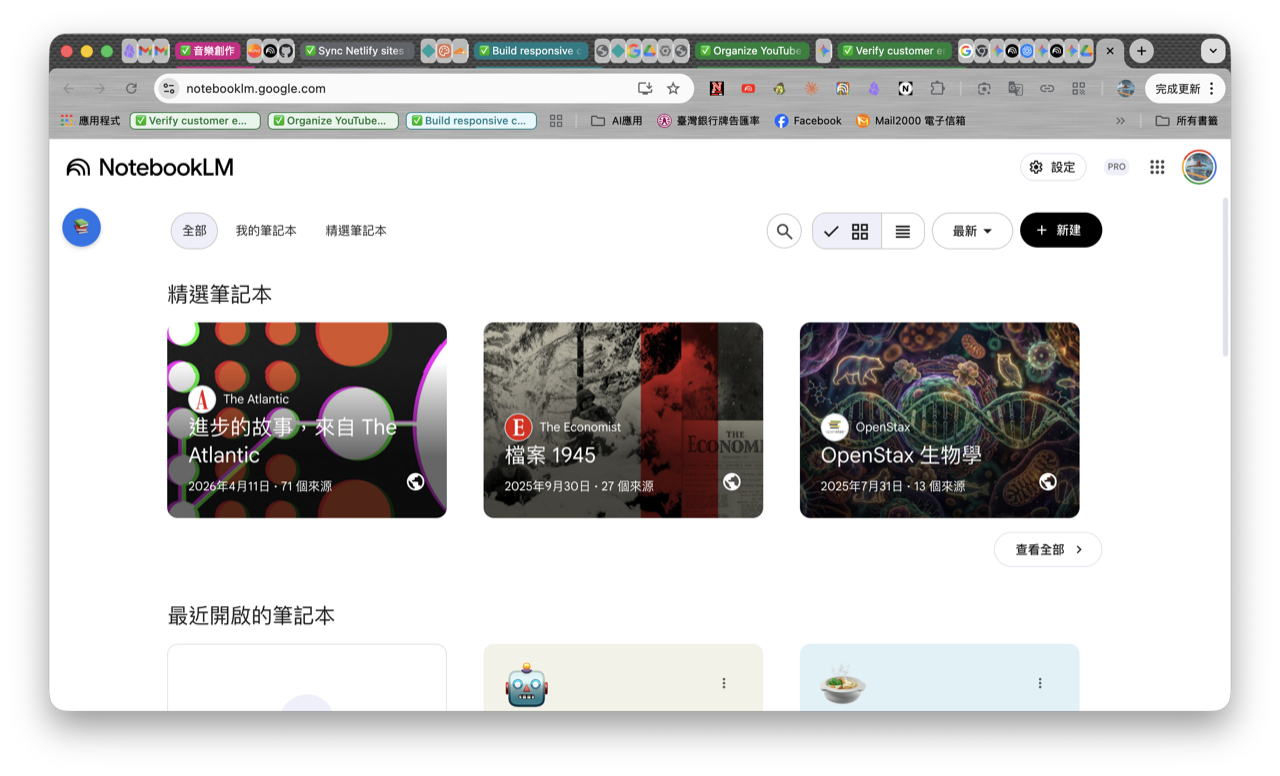
Task: Click the NotebookLM logo
Action: (150, 167)
